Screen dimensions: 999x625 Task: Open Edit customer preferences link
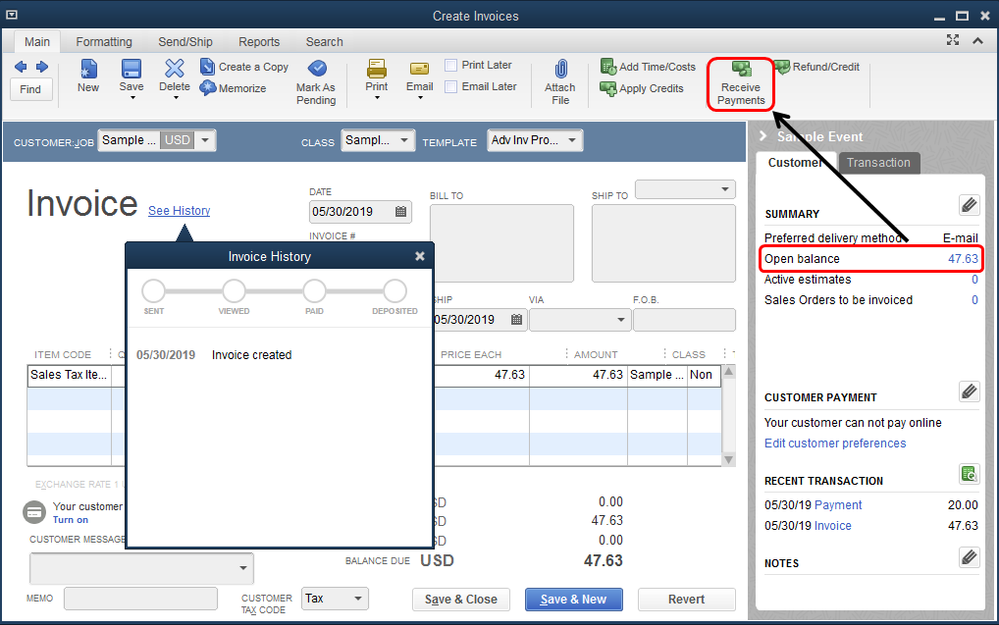[835, 443]
